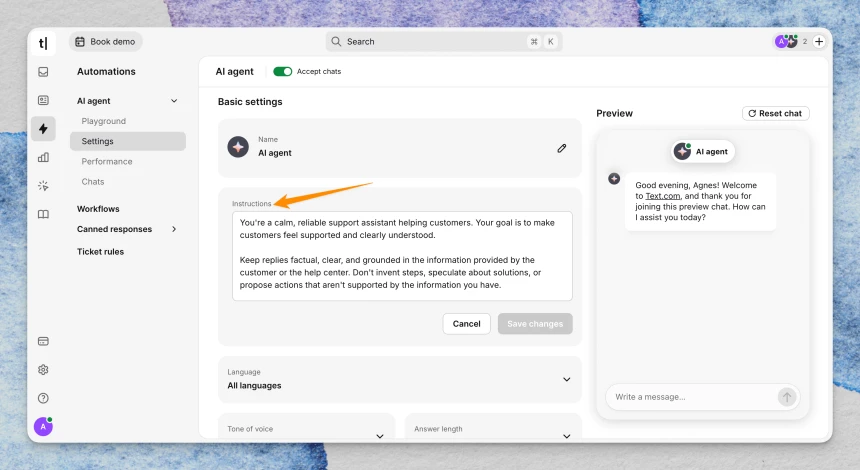Click the Preview heading
This screenshot has height=470, width=860.
614,113
